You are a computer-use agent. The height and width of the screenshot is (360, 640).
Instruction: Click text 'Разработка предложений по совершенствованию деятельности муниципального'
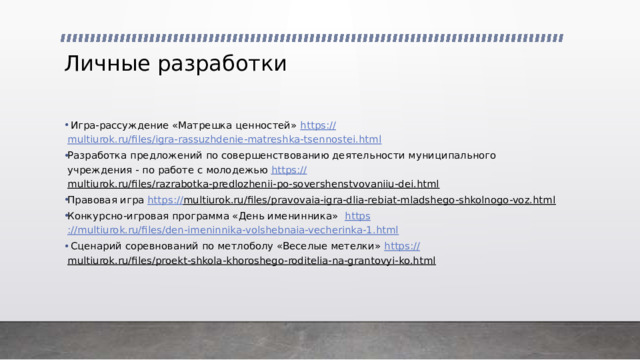[x=282, y=156]
